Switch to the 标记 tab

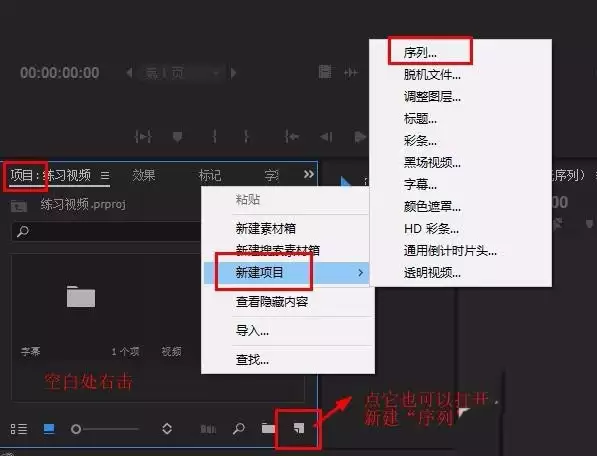(209, 175)
